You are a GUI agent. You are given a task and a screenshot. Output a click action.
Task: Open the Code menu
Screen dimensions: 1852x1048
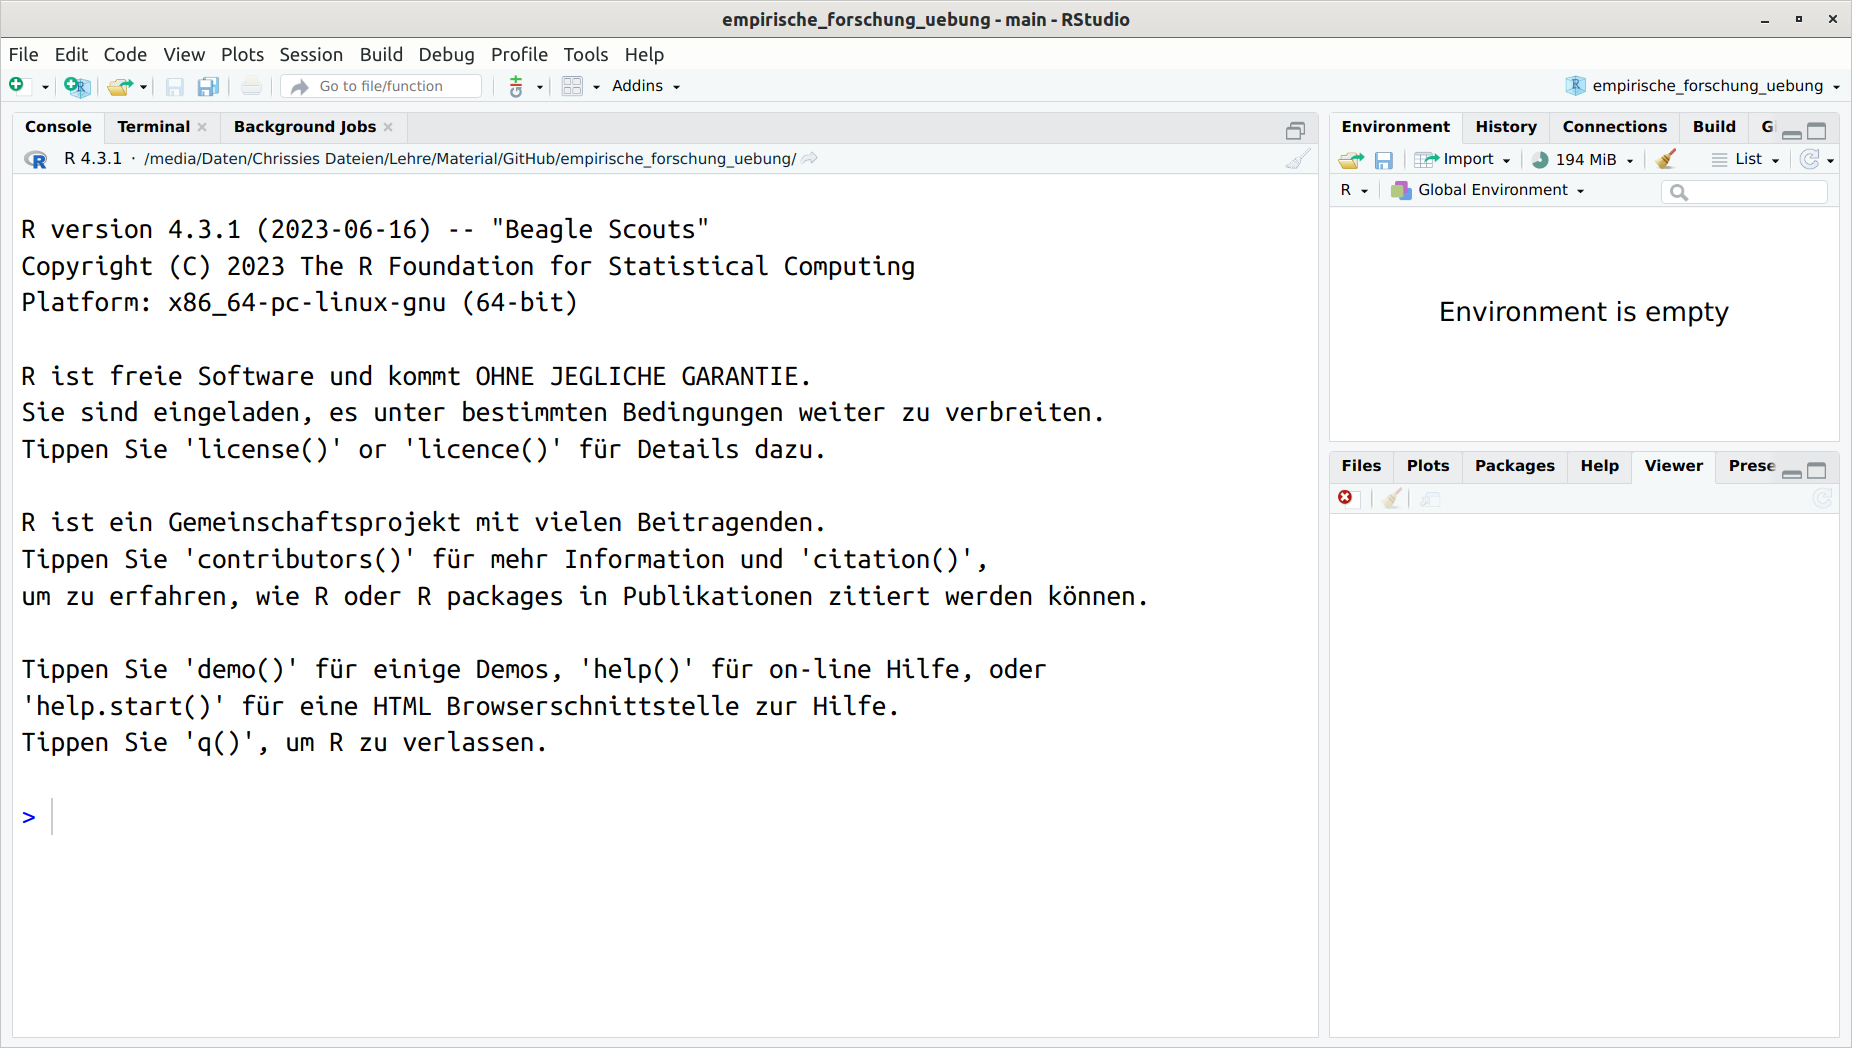(125, 55)
